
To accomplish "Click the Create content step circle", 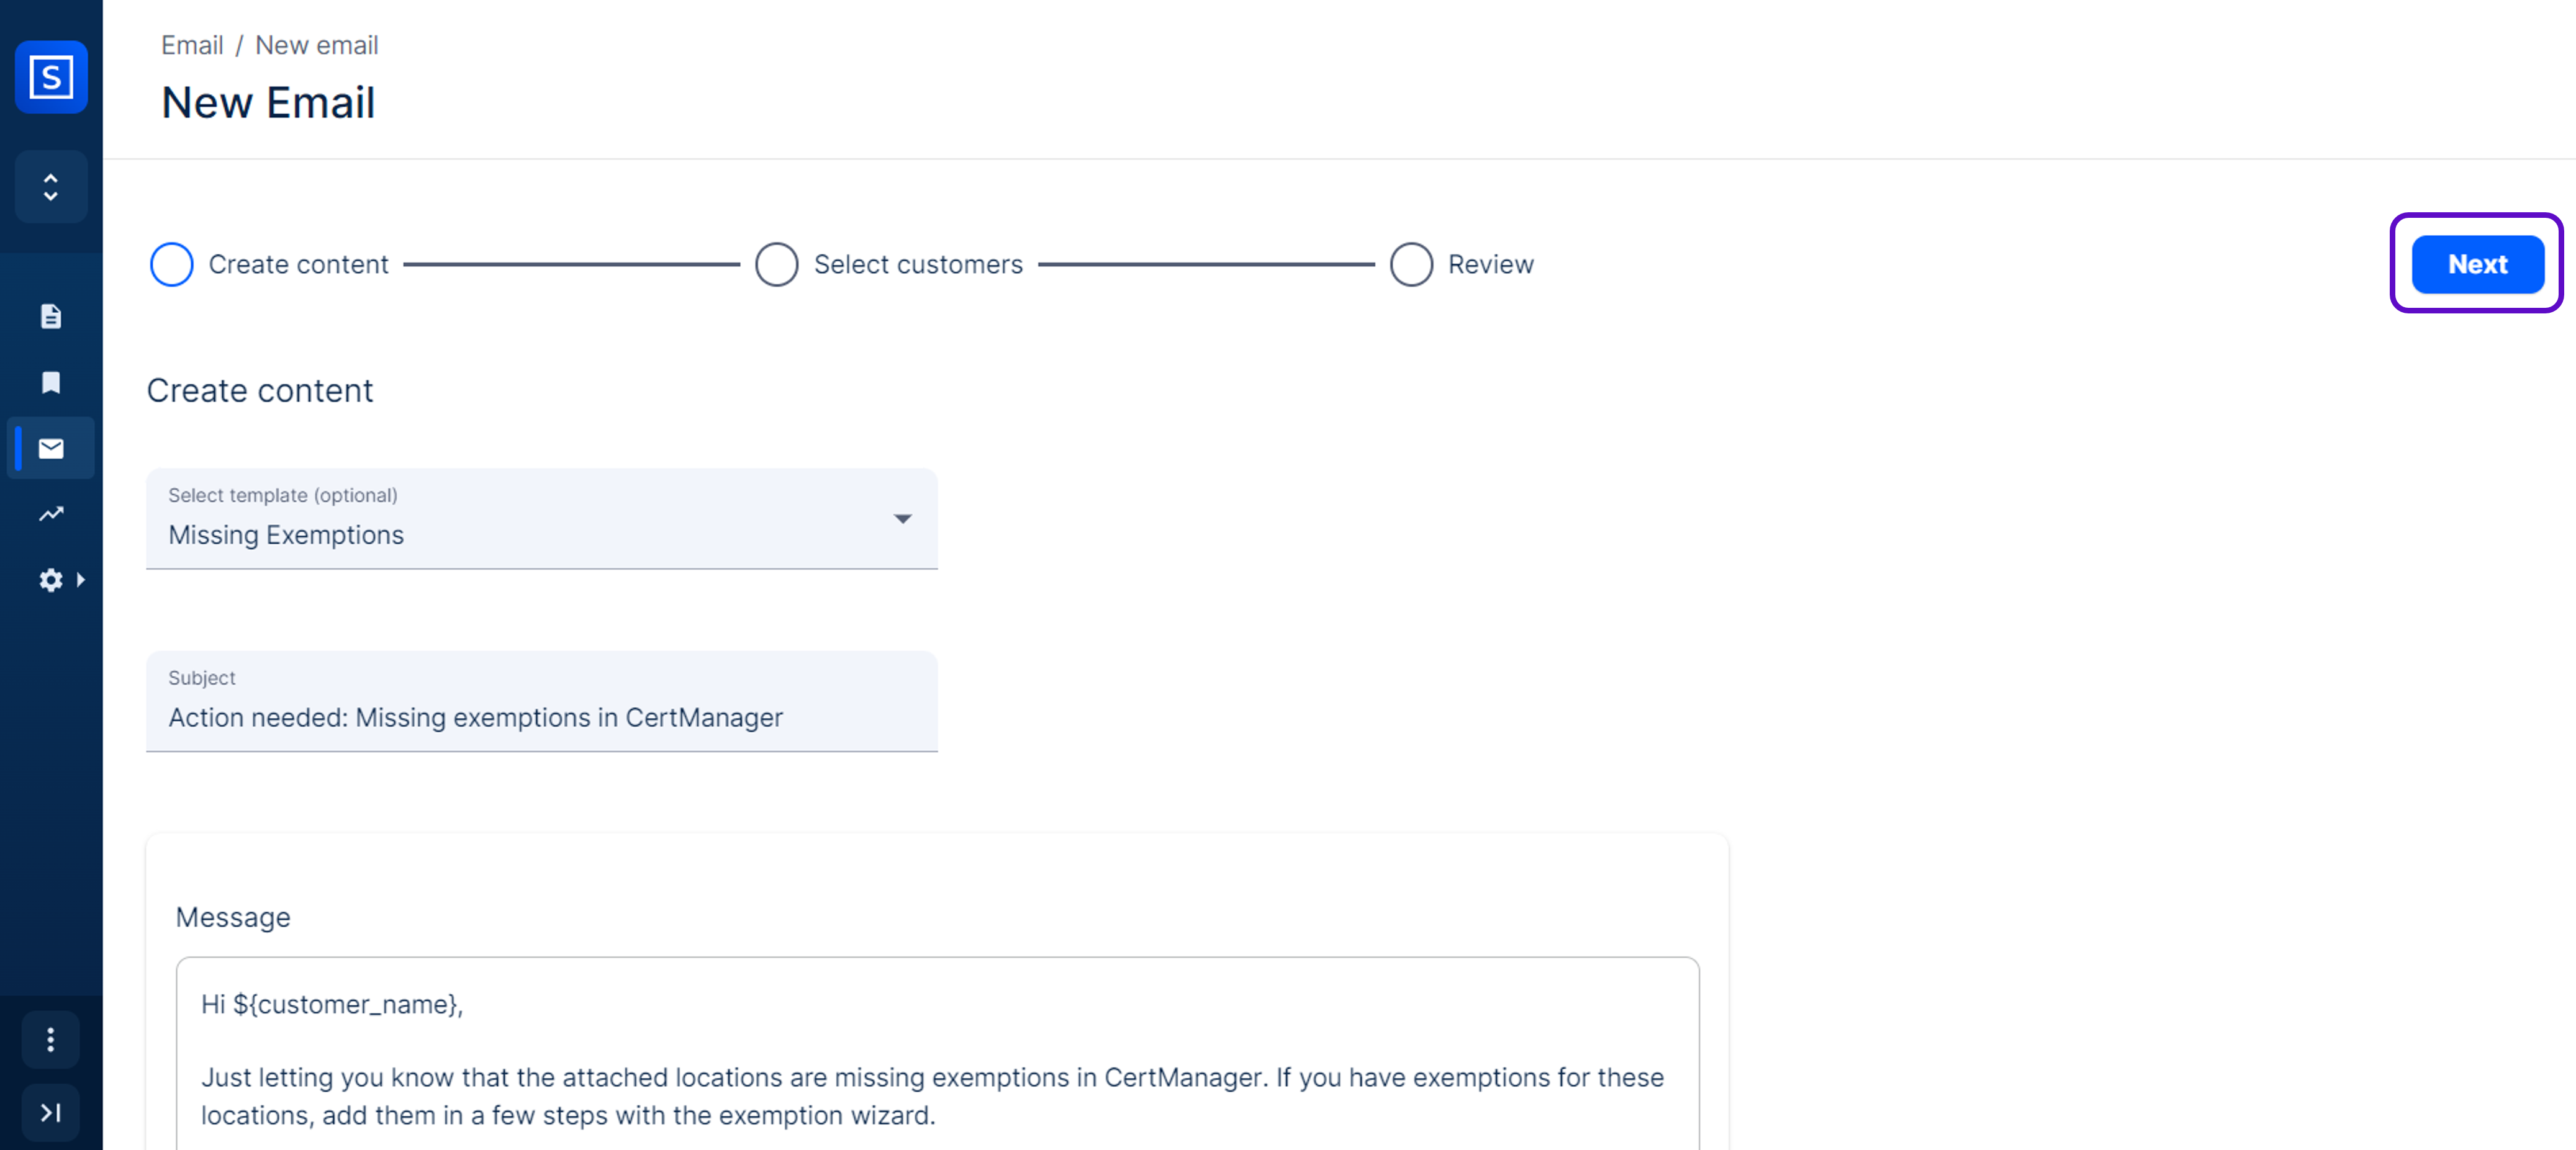I will coord(171,265).
